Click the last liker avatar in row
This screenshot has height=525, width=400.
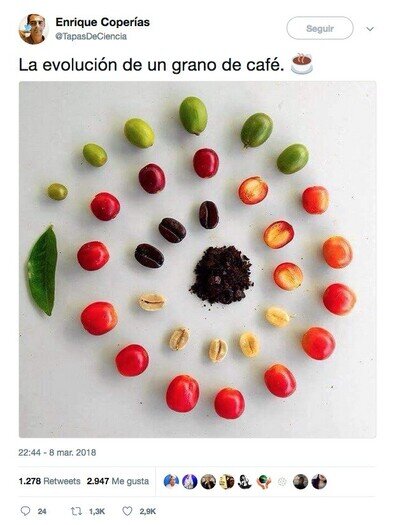click(319, 481)
